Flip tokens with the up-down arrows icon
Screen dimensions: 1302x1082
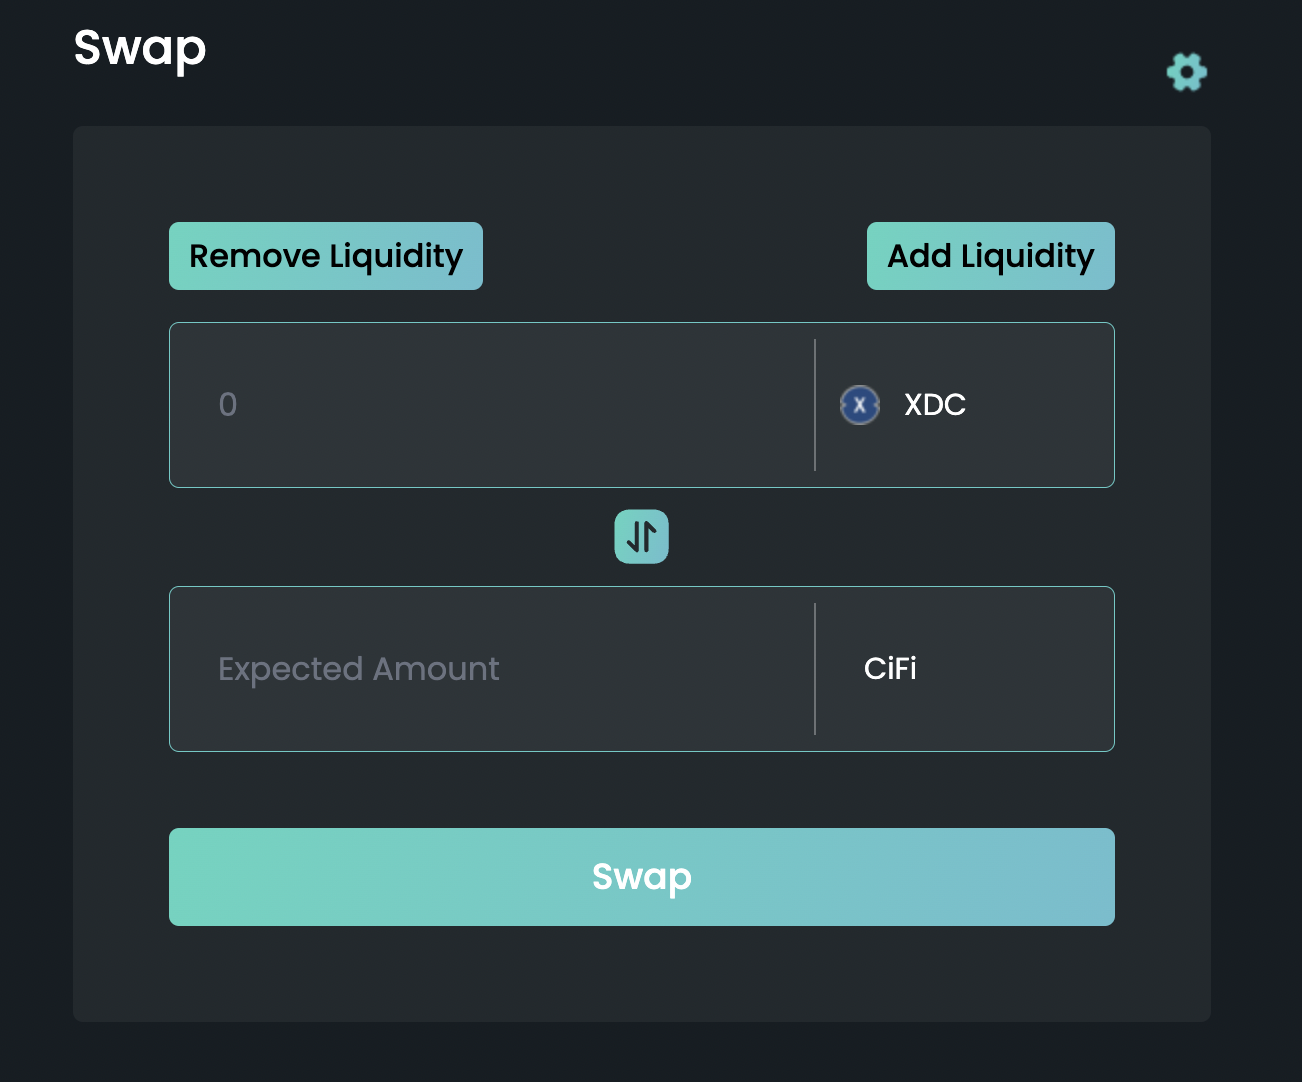point(641,537)
